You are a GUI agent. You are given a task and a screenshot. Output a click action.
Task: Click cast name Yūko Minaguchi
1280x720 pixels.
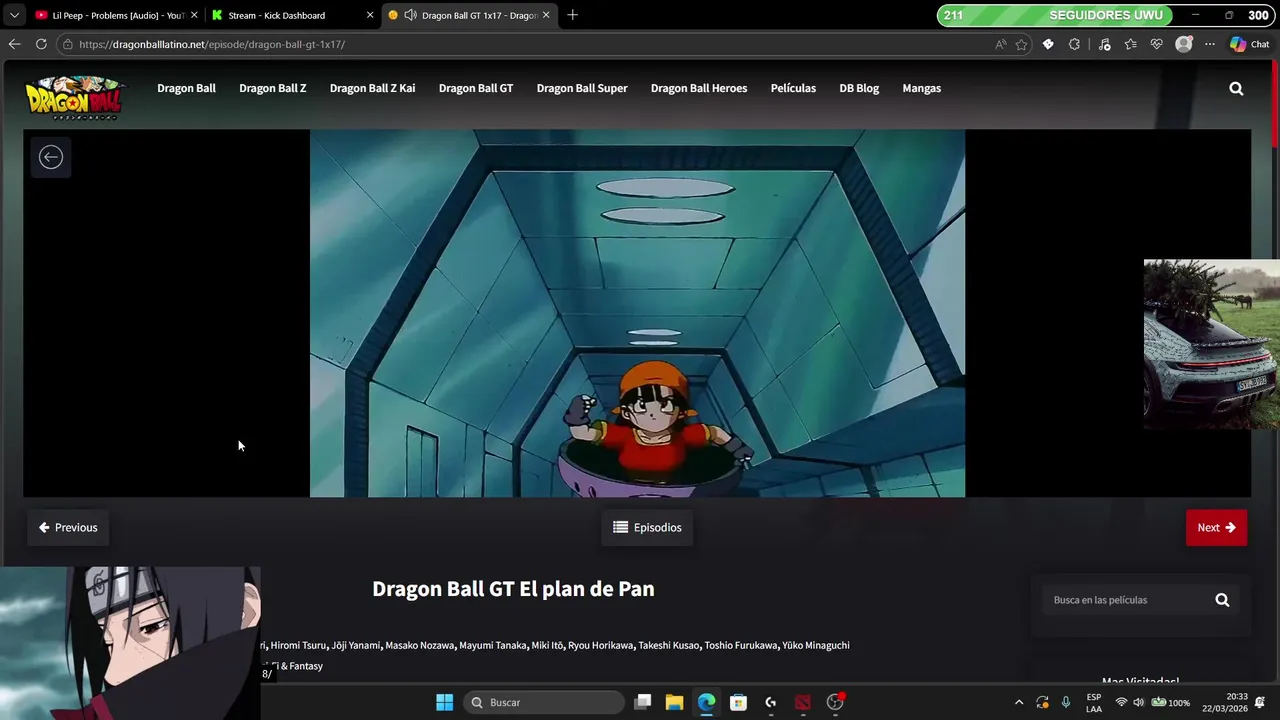tap(816, 645)
